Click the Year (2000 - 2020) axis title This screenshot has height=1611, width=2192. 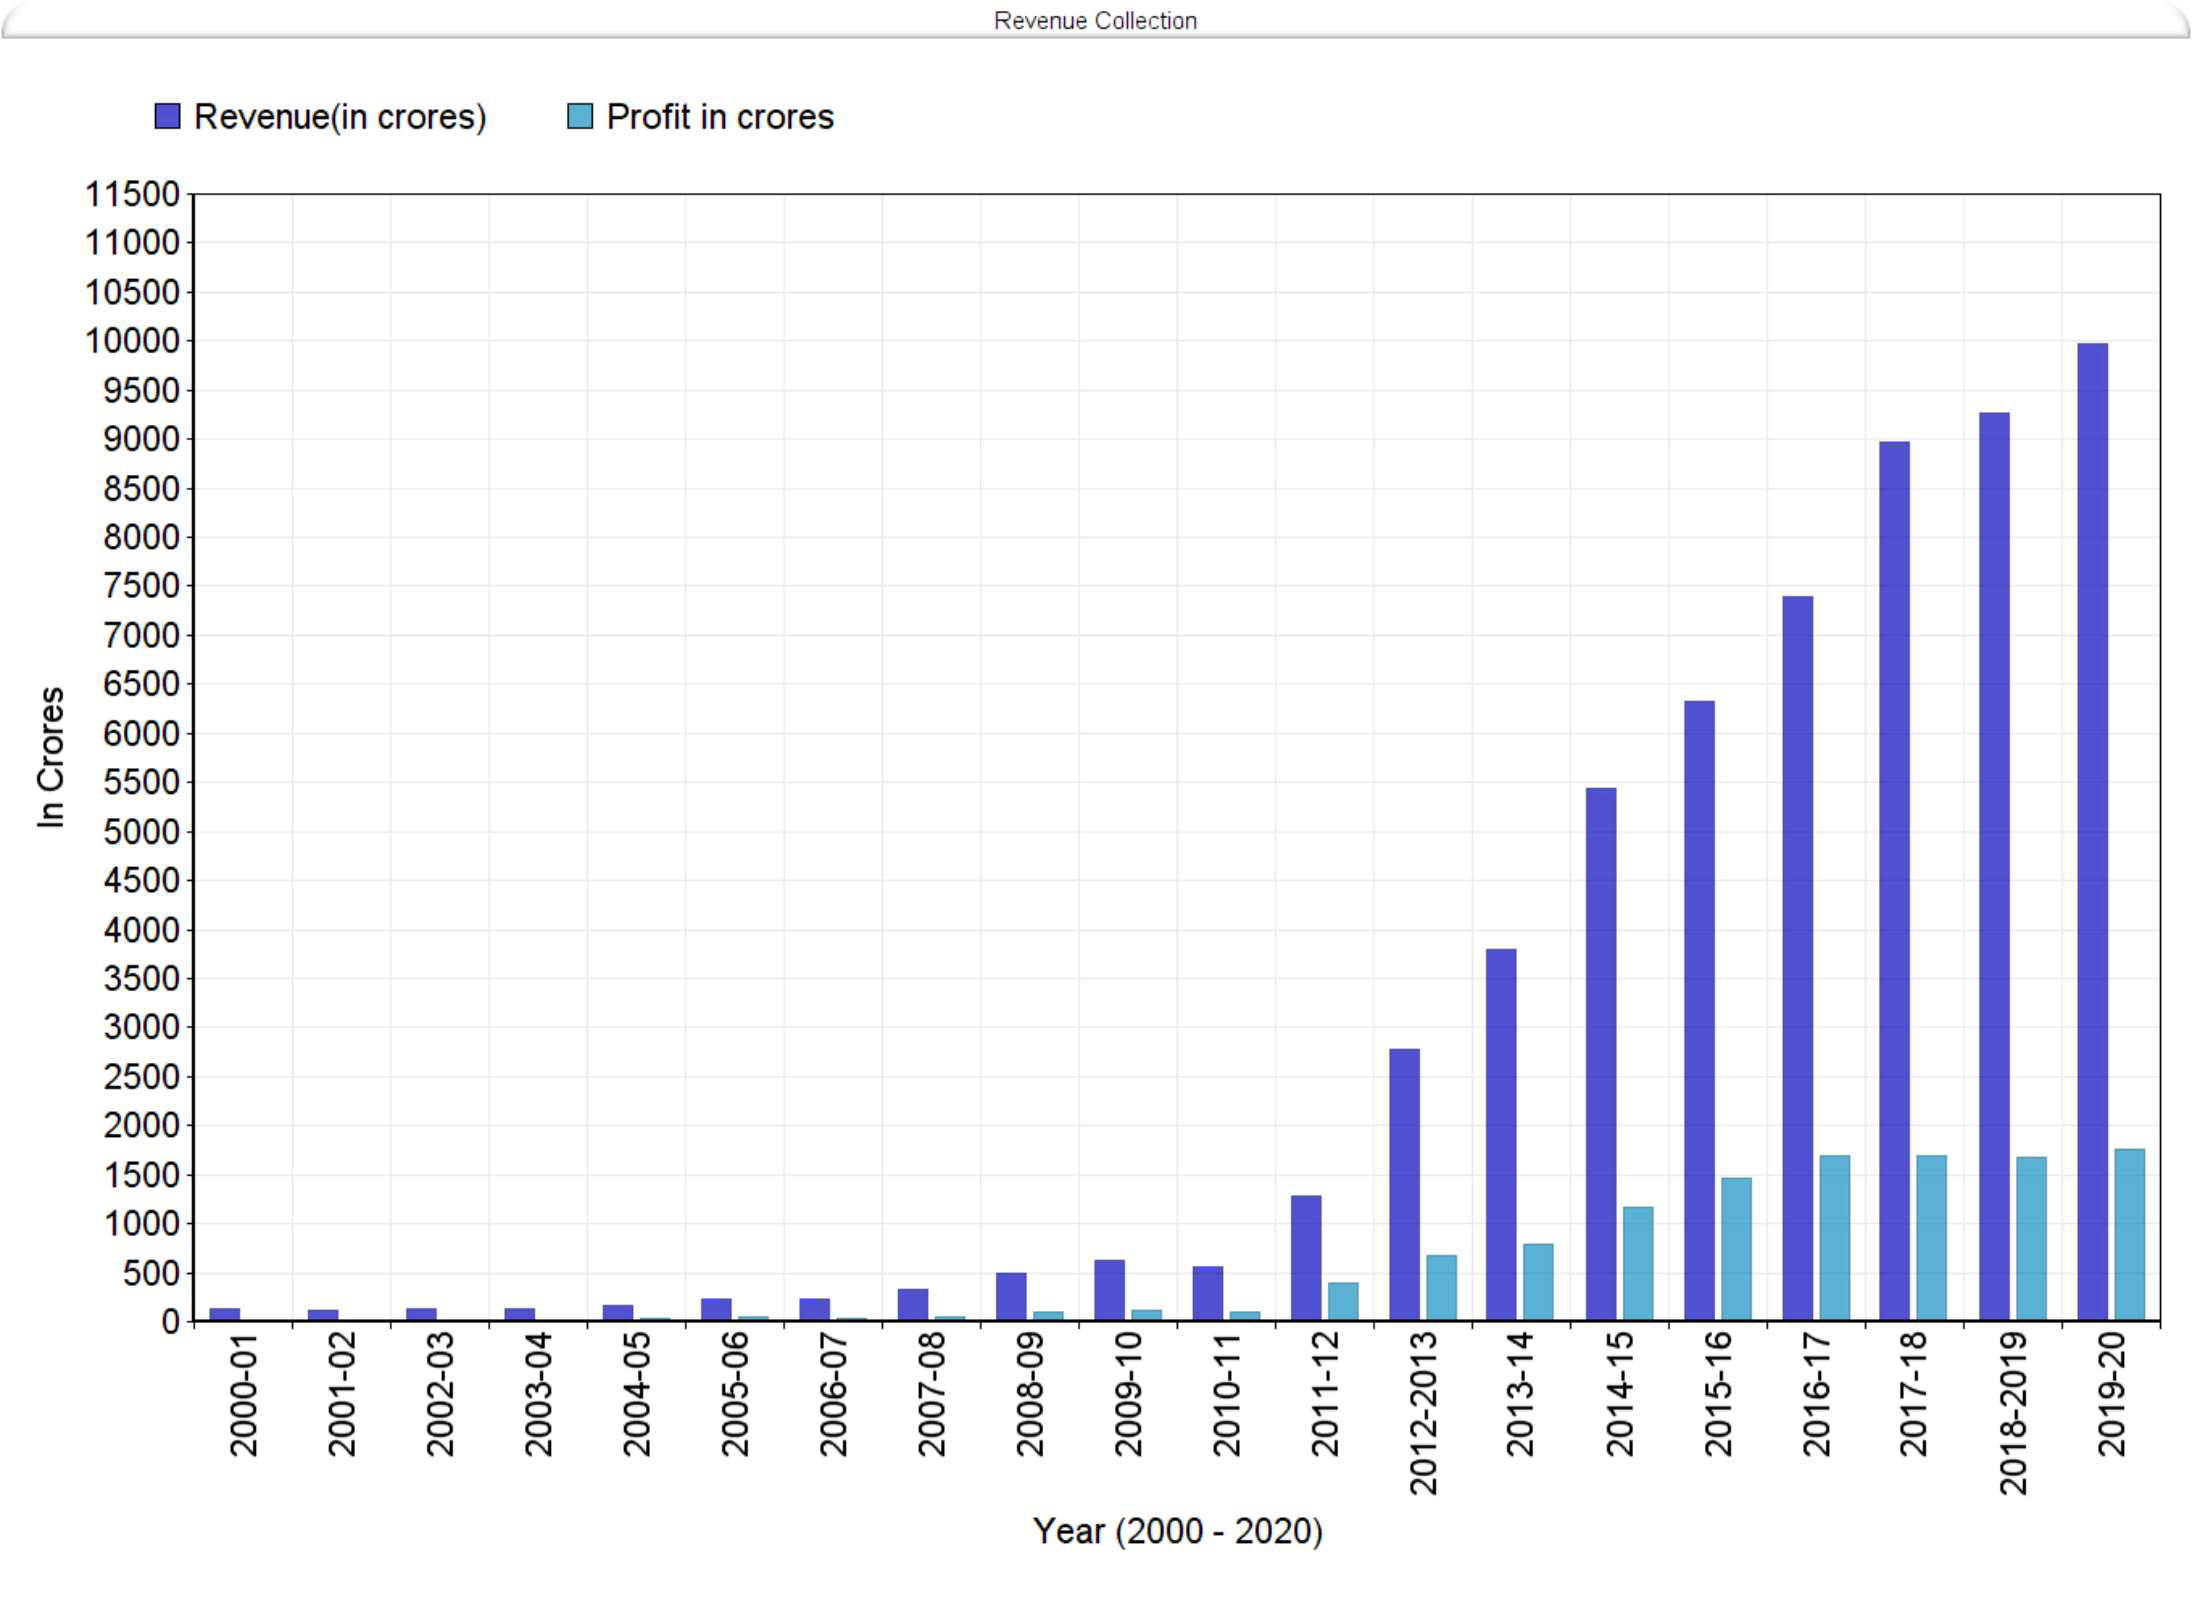point(1177,1531)
